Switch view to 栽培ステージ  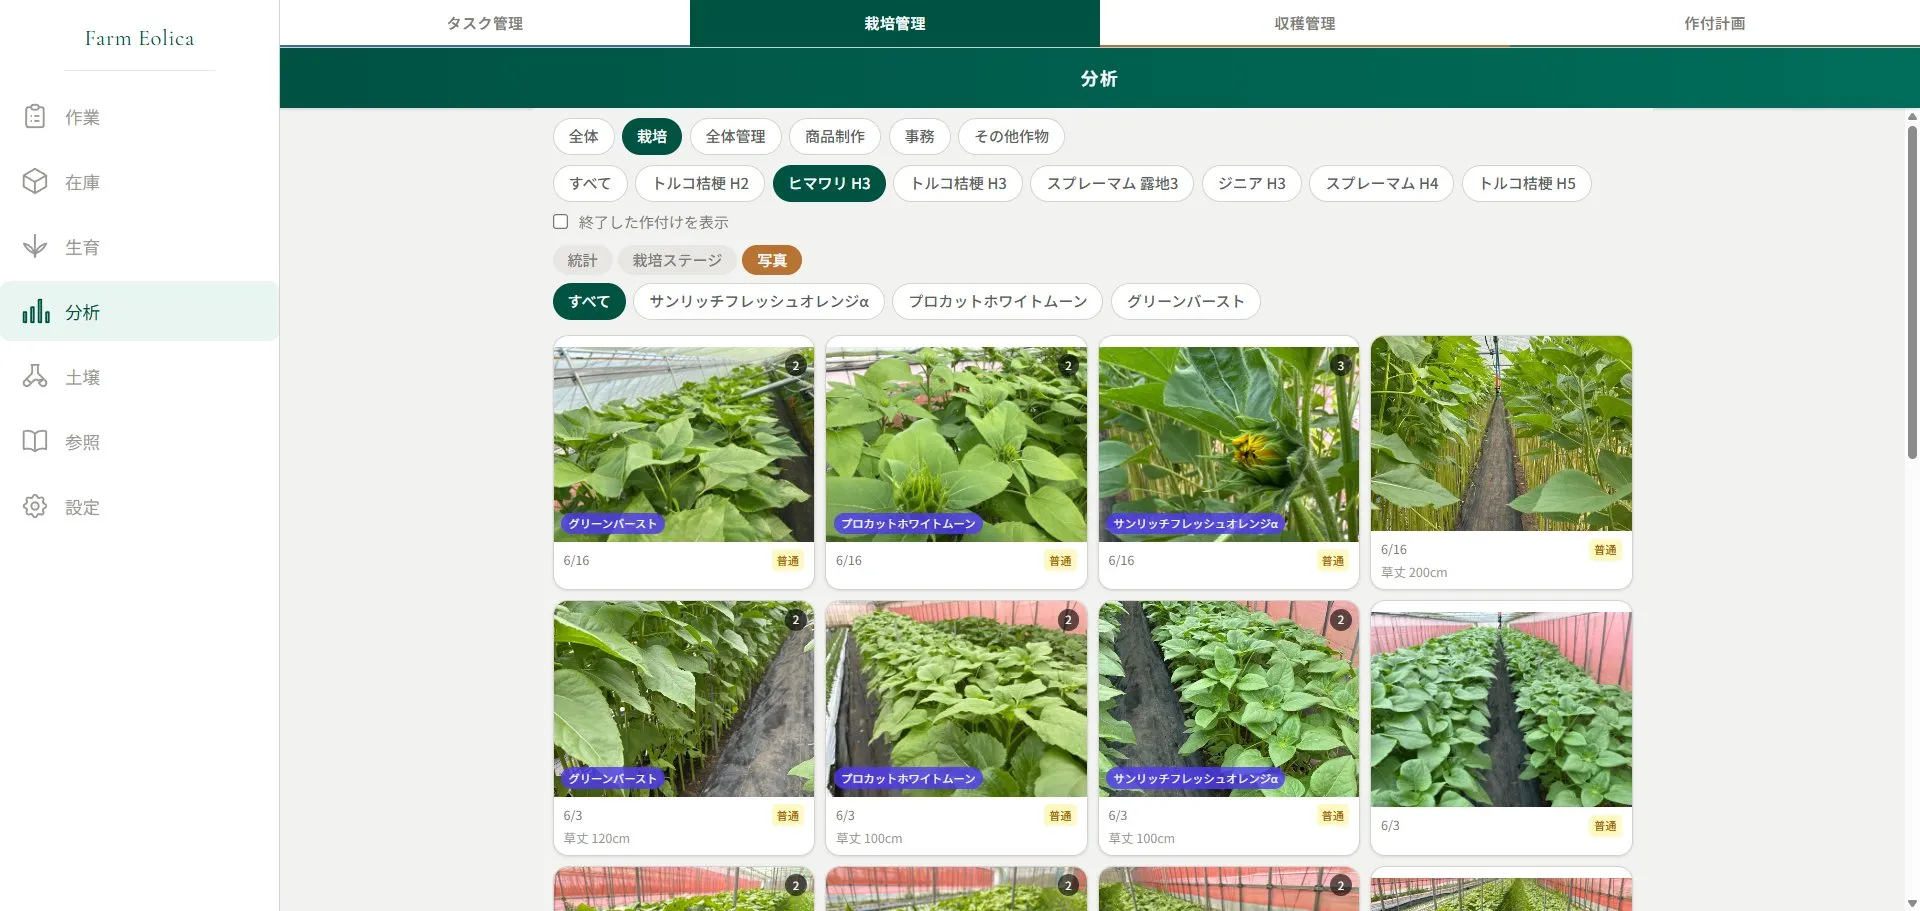click(x=677, y=260)
